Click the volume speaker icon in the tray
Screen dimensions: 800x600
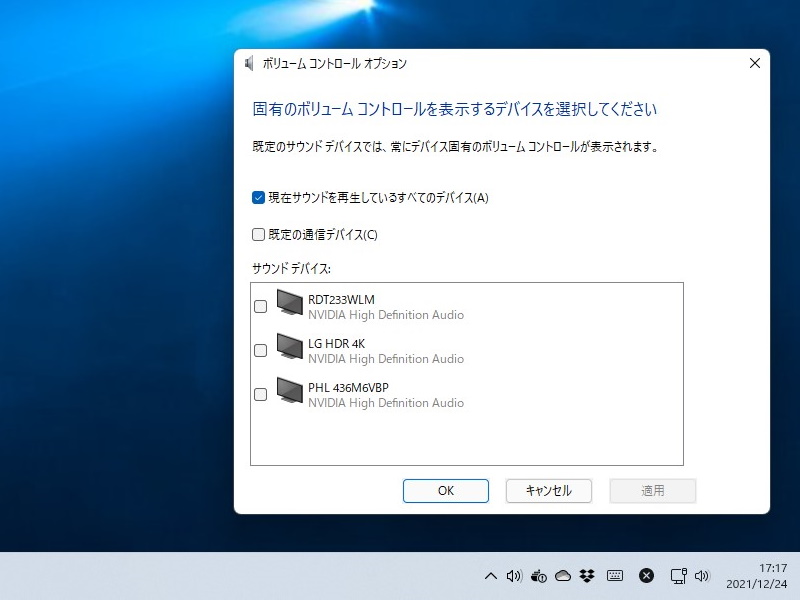[514, 576]
